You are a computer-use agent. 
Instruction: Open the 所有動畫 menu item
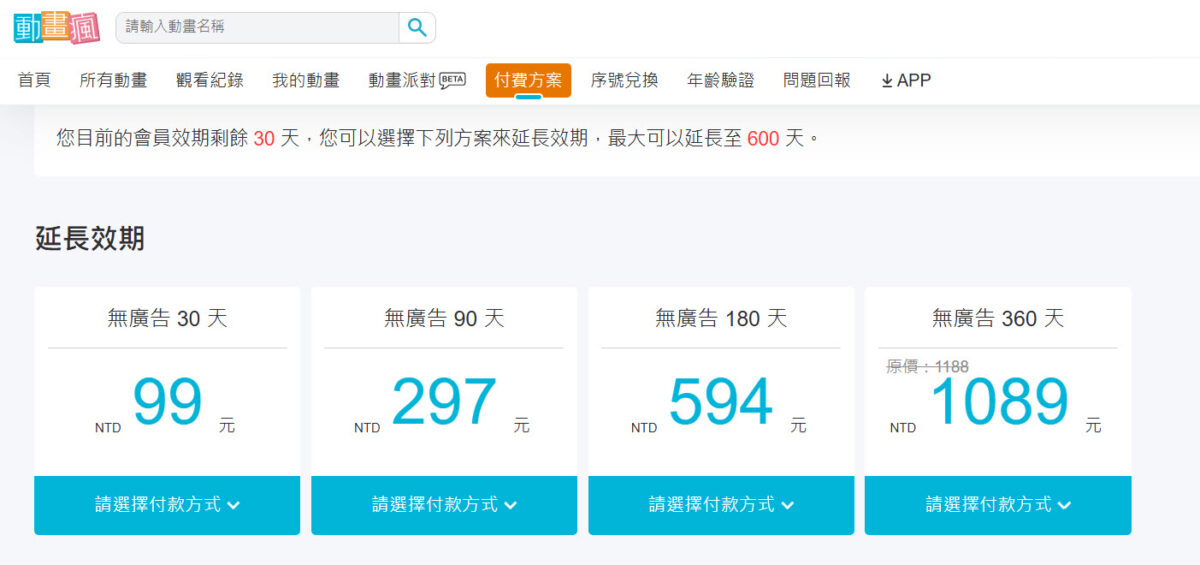(113, 81)
